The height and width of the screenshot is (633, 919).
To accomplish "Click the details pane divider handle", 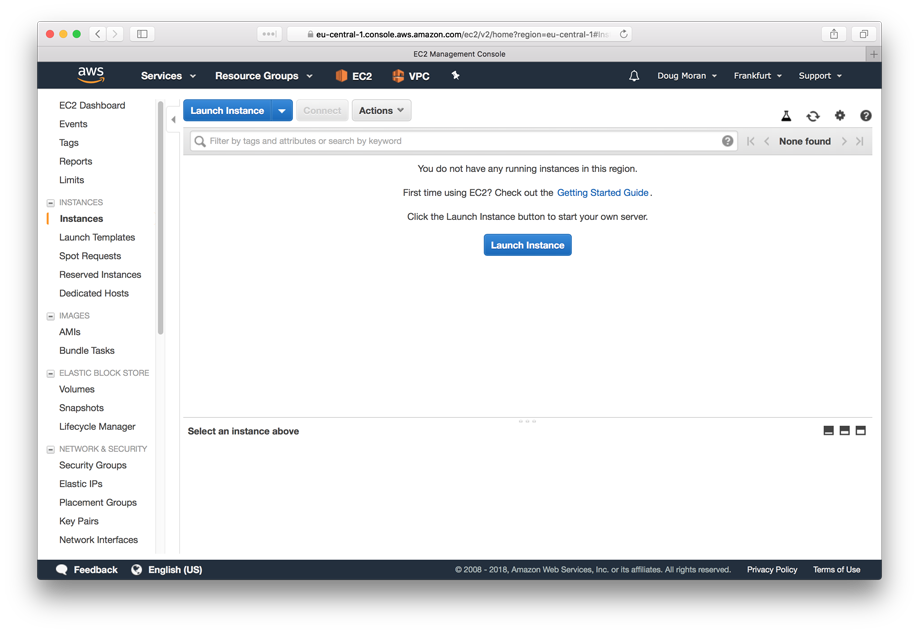I will (x=527, y=421).
